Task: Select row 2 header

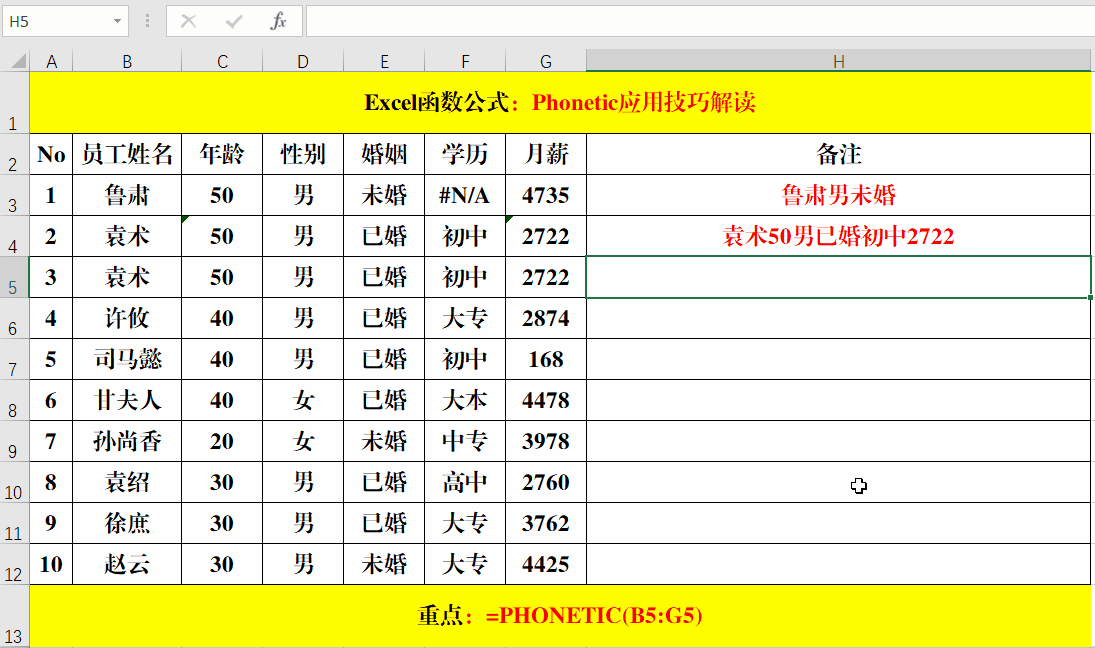Action: click(x=15, y=154)
